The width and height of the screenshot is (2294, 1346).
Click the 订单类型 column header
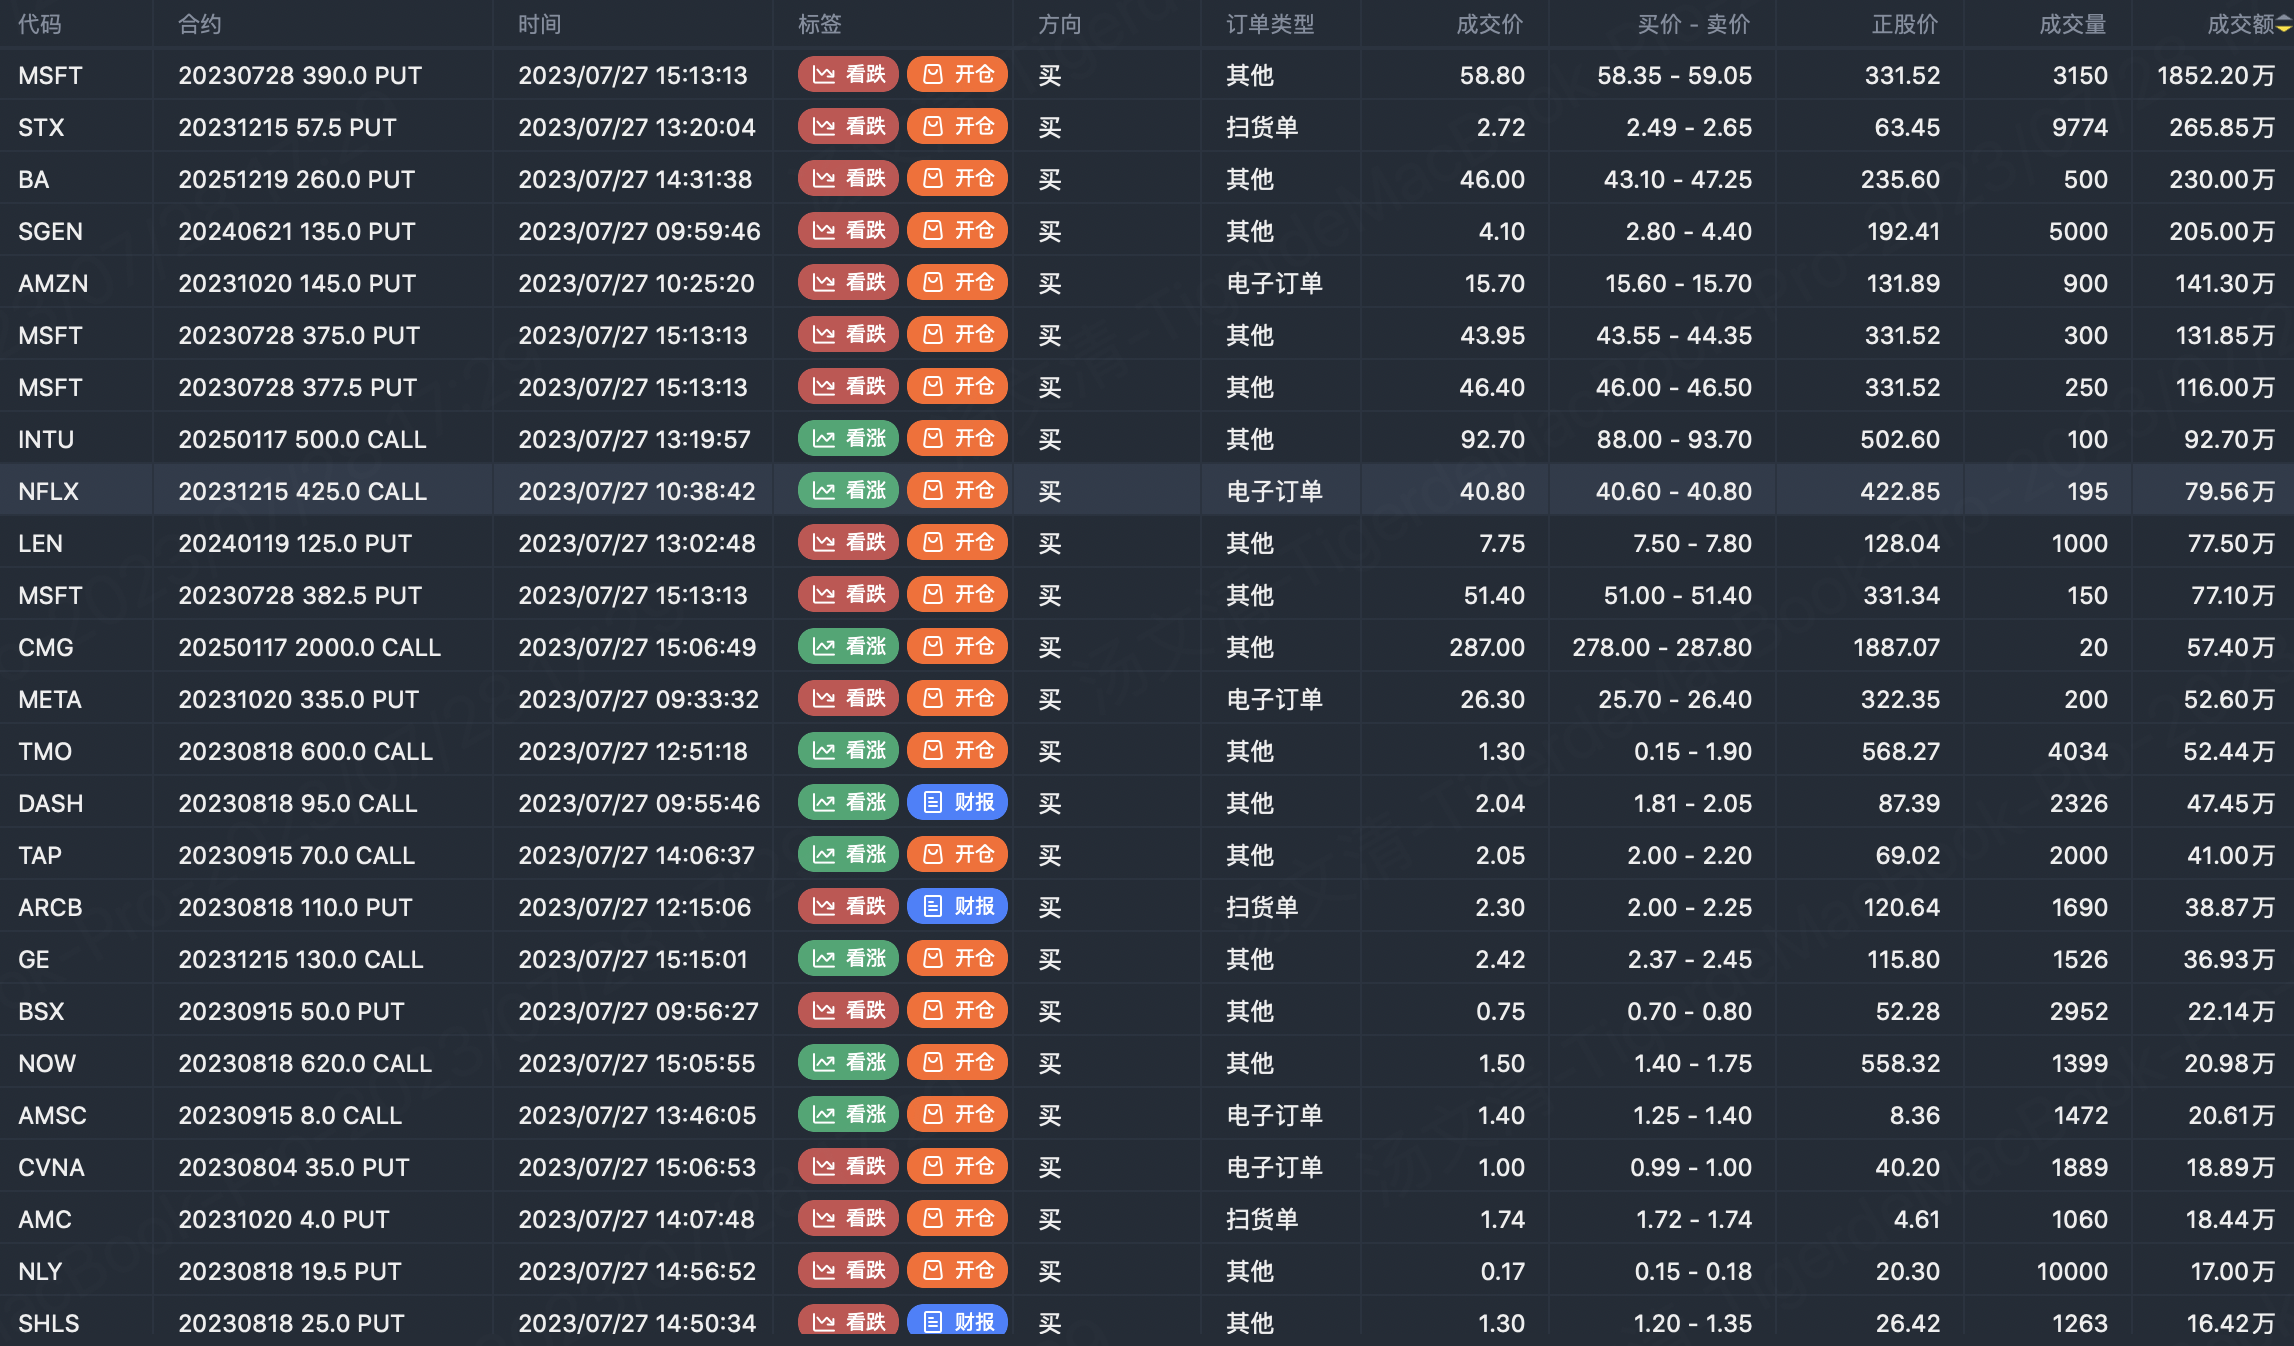[x=1270, y=25]
